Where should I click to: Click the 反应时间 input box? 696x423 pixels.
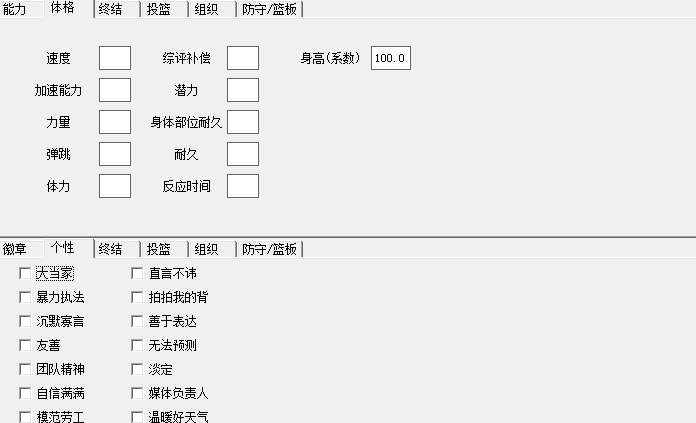(243, 186)
